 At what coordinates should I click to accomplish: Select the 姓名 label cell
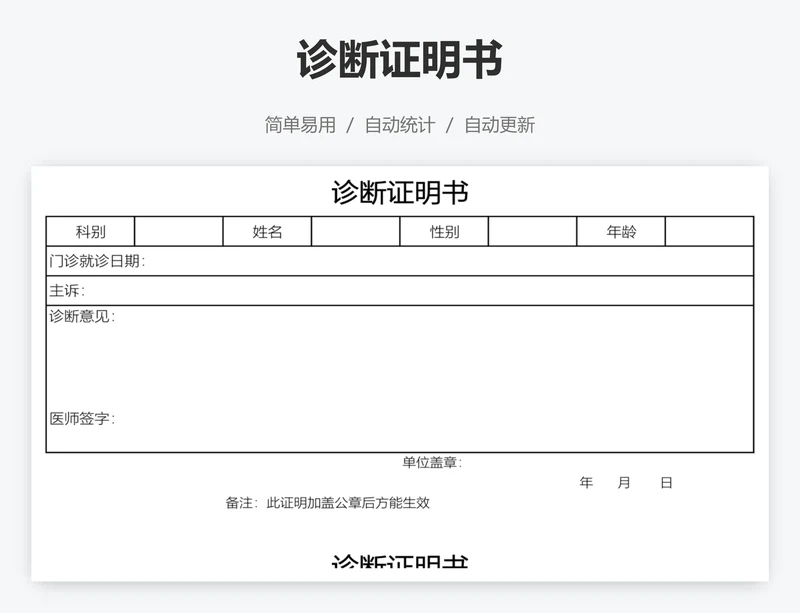click(267, 232)
